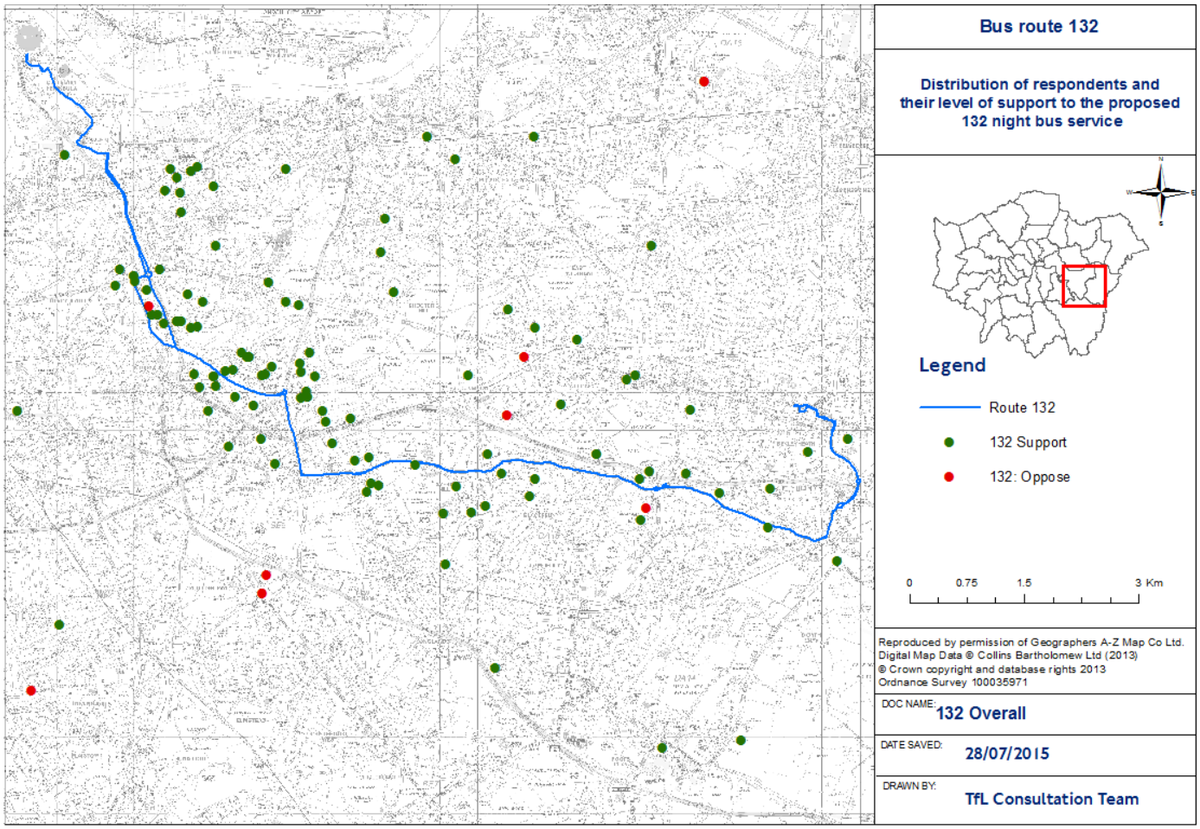
Task: Click the scale bar line
Action: pyautogui.click(x=1024, y=600)
